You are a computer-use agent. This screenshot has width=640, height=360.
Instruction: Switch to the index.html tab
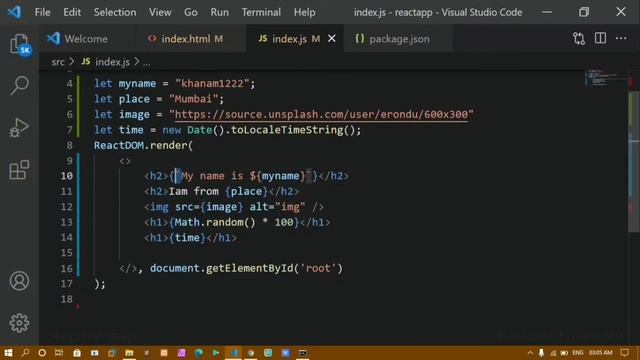click(x=191, y=39)
